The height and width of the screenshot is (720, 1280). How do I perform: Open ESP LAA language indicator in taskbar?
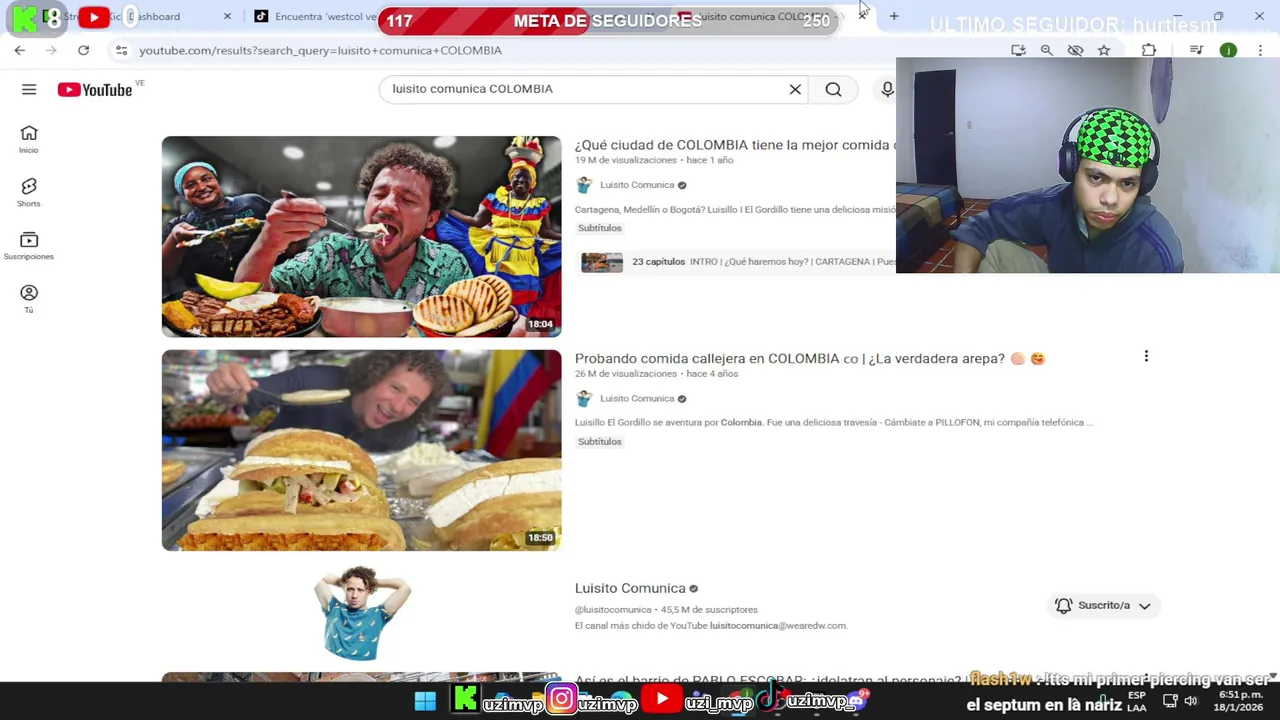1137,701
